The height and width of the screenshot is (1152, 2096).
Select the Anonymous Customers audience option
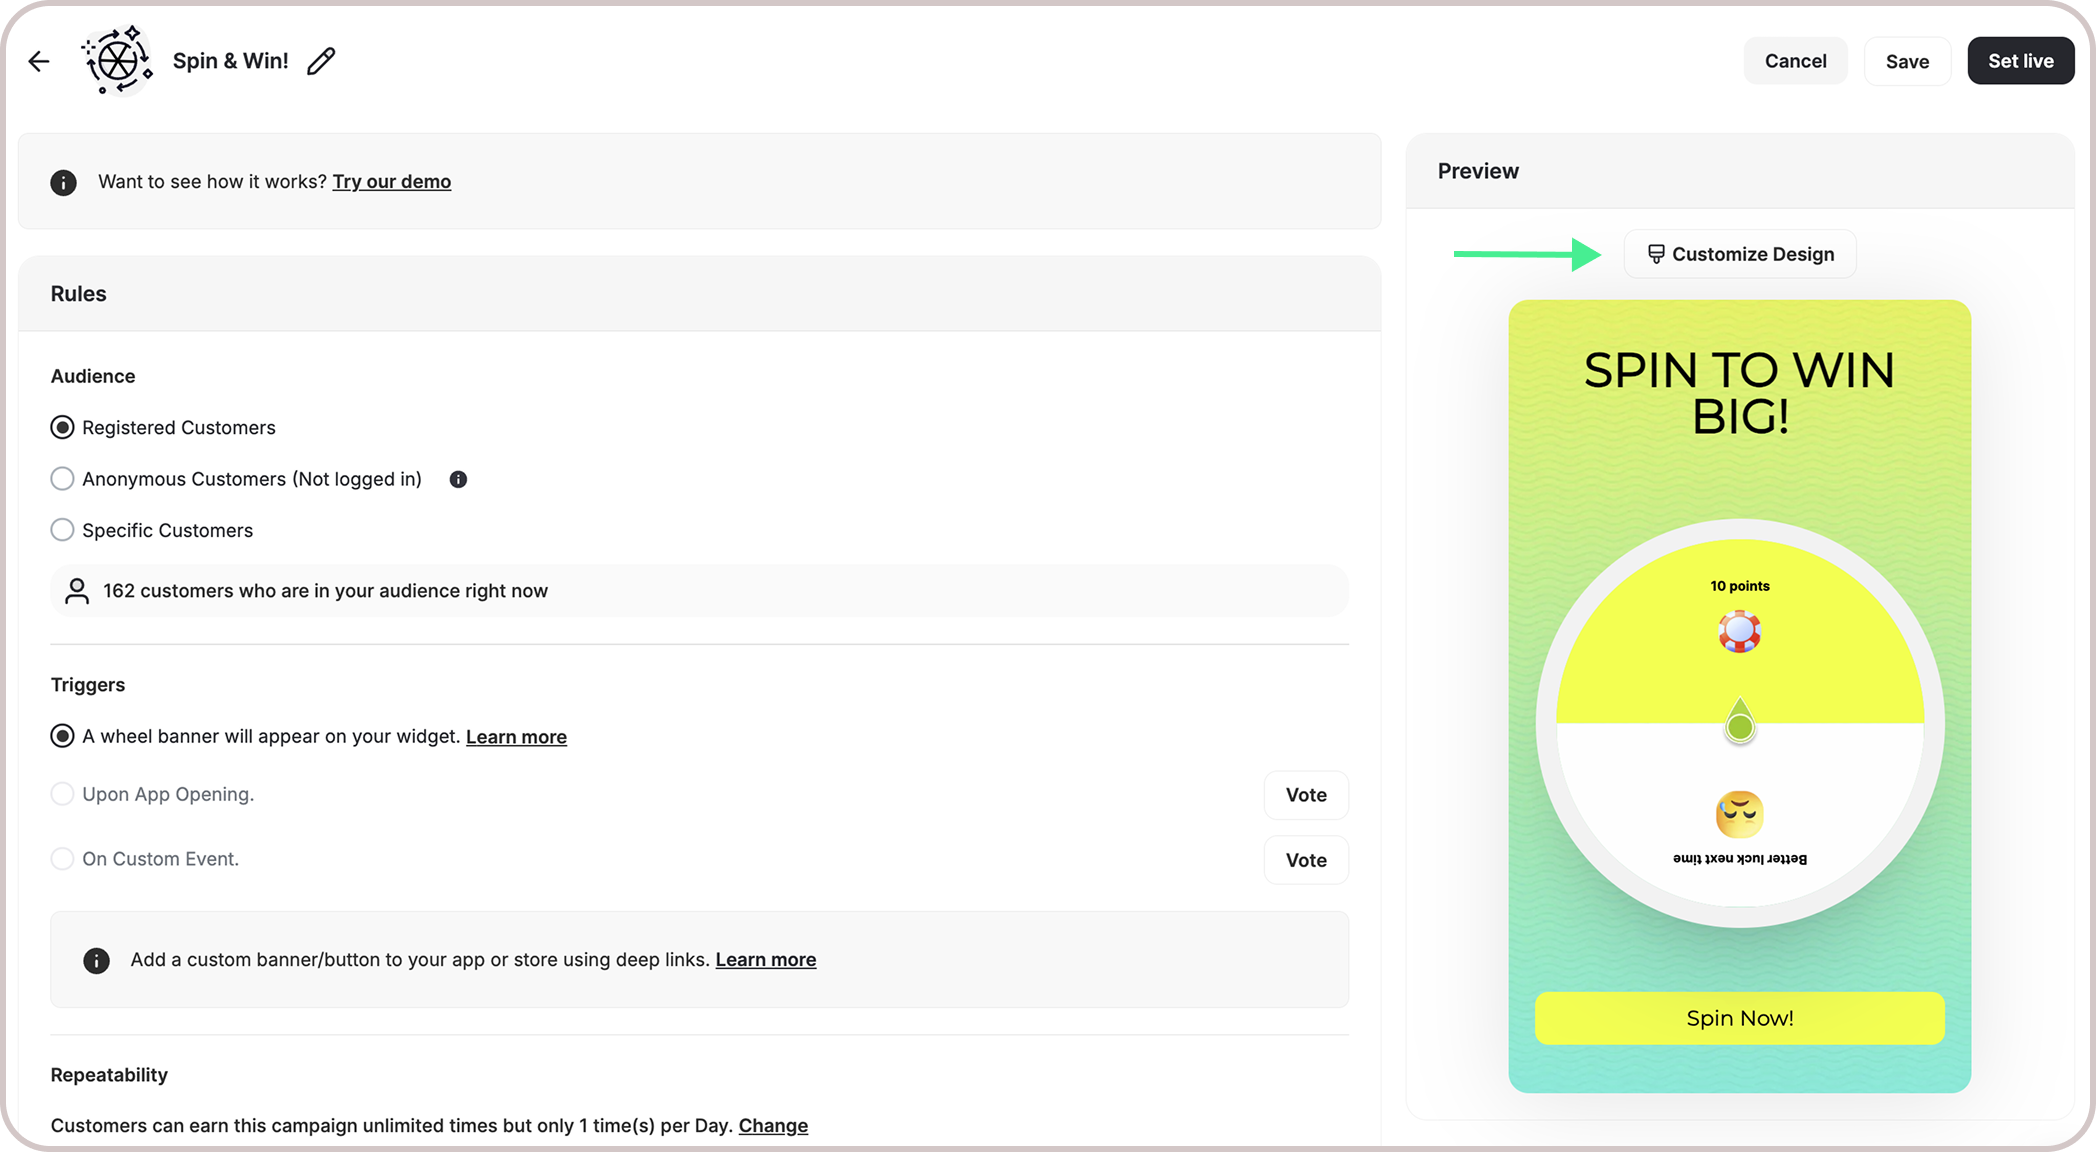click(x=62, y=478)
